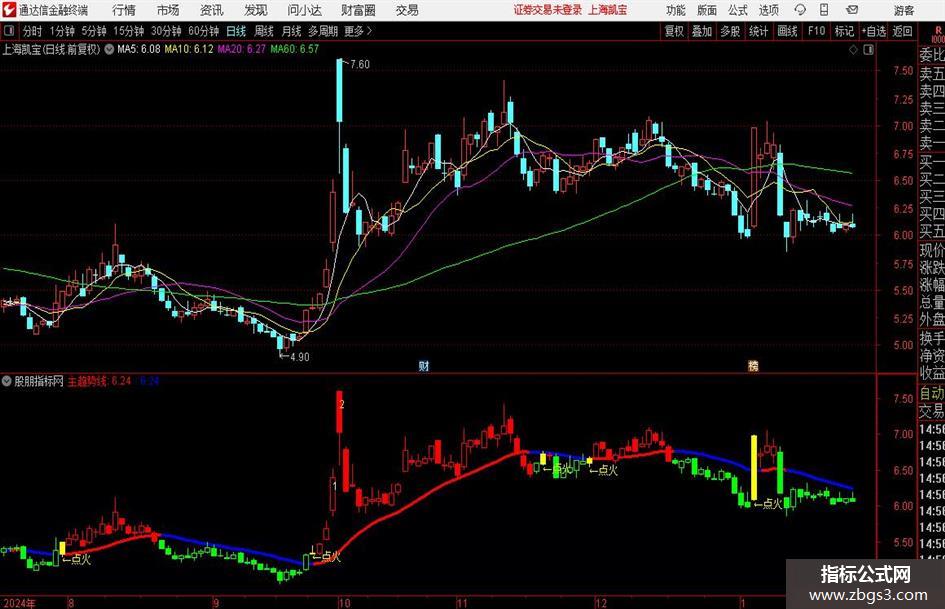Switch to the 1分钟 period tab
This screenshot has width=945, height=609.
pyautogui.click(x=62, y=31)
